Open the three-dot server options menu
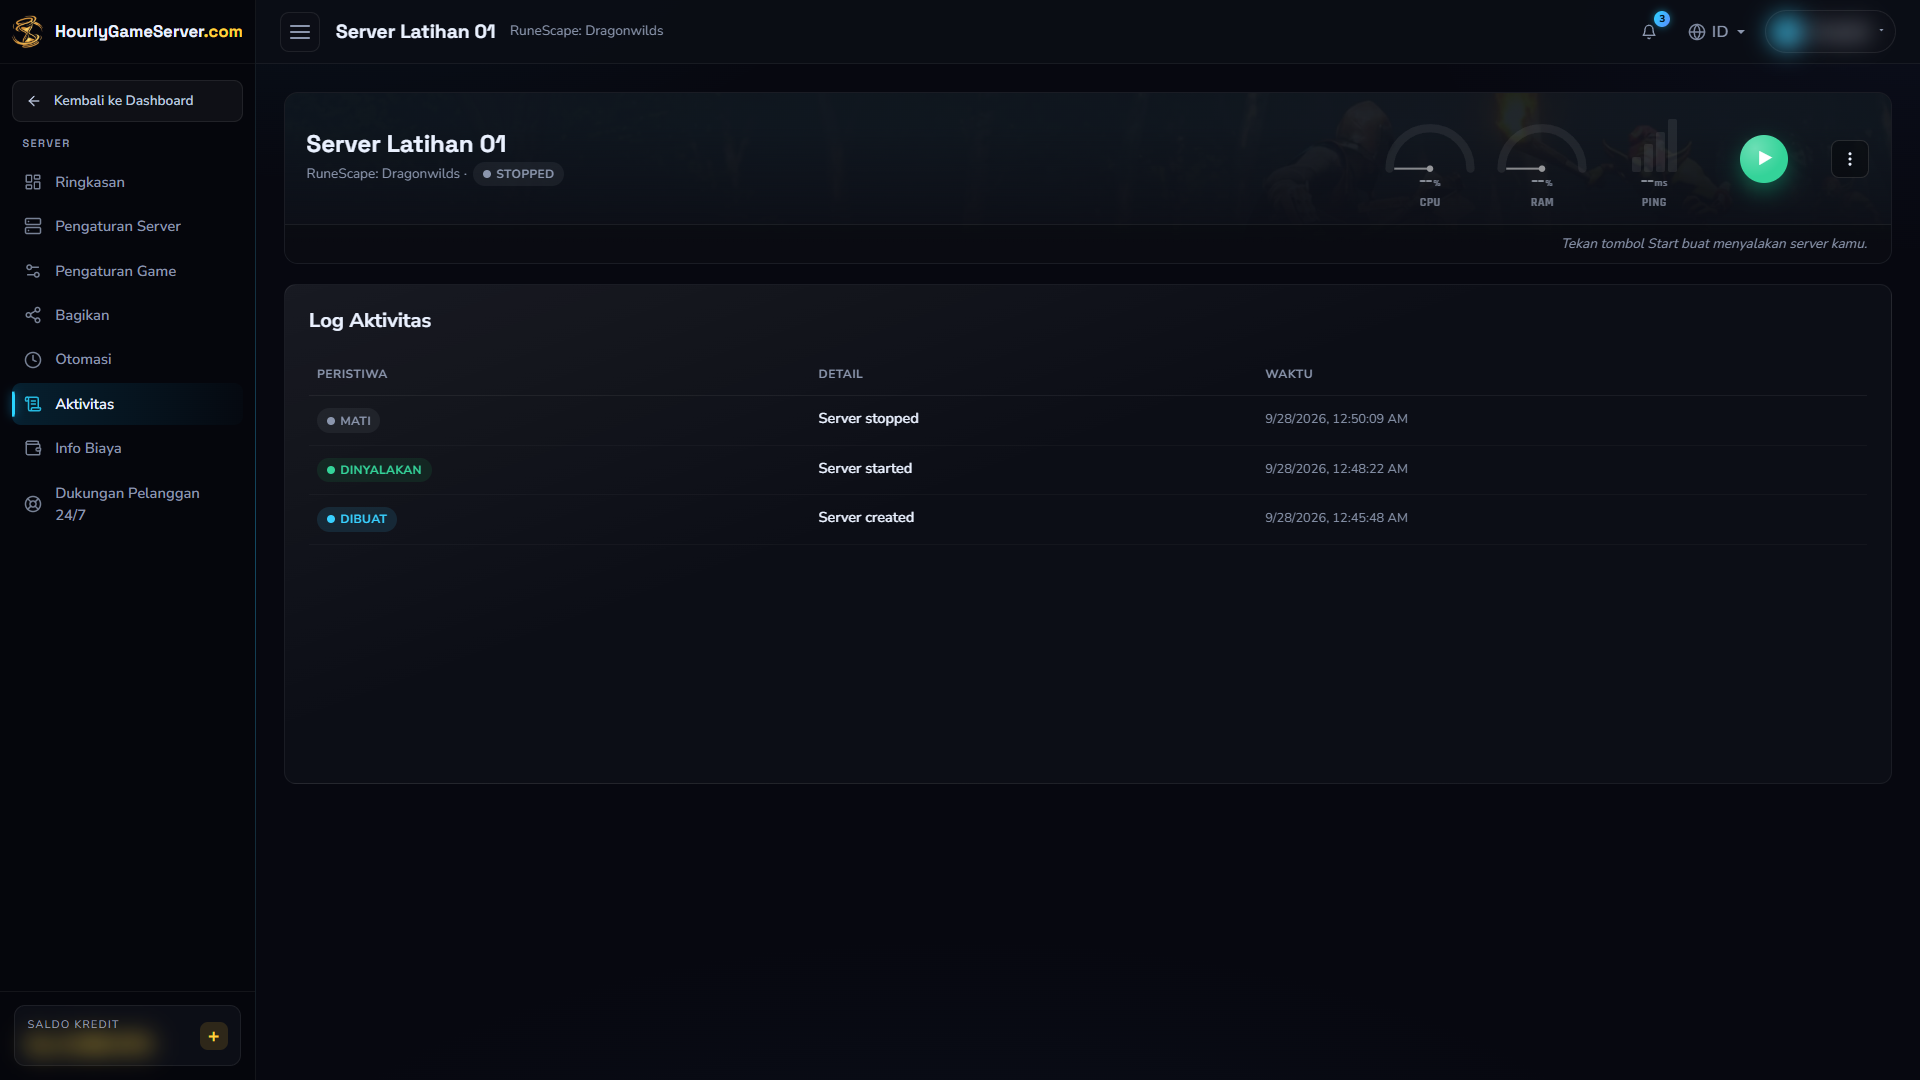This screenshot has width=1920, height=1080. click(x=1850, y=159)
